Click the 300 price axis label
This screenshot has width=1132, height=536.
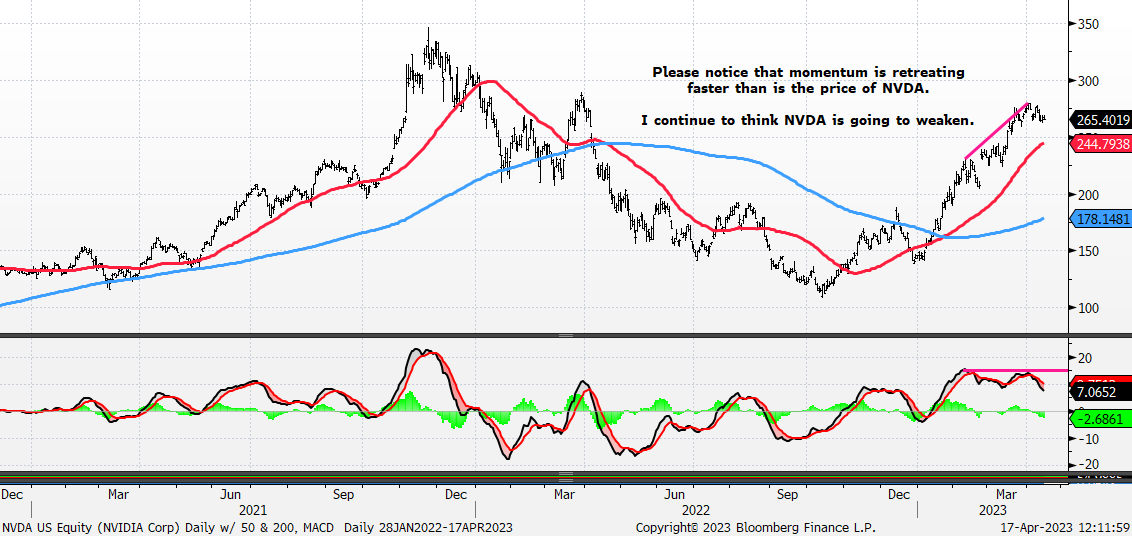click(x=1089, y=81)
